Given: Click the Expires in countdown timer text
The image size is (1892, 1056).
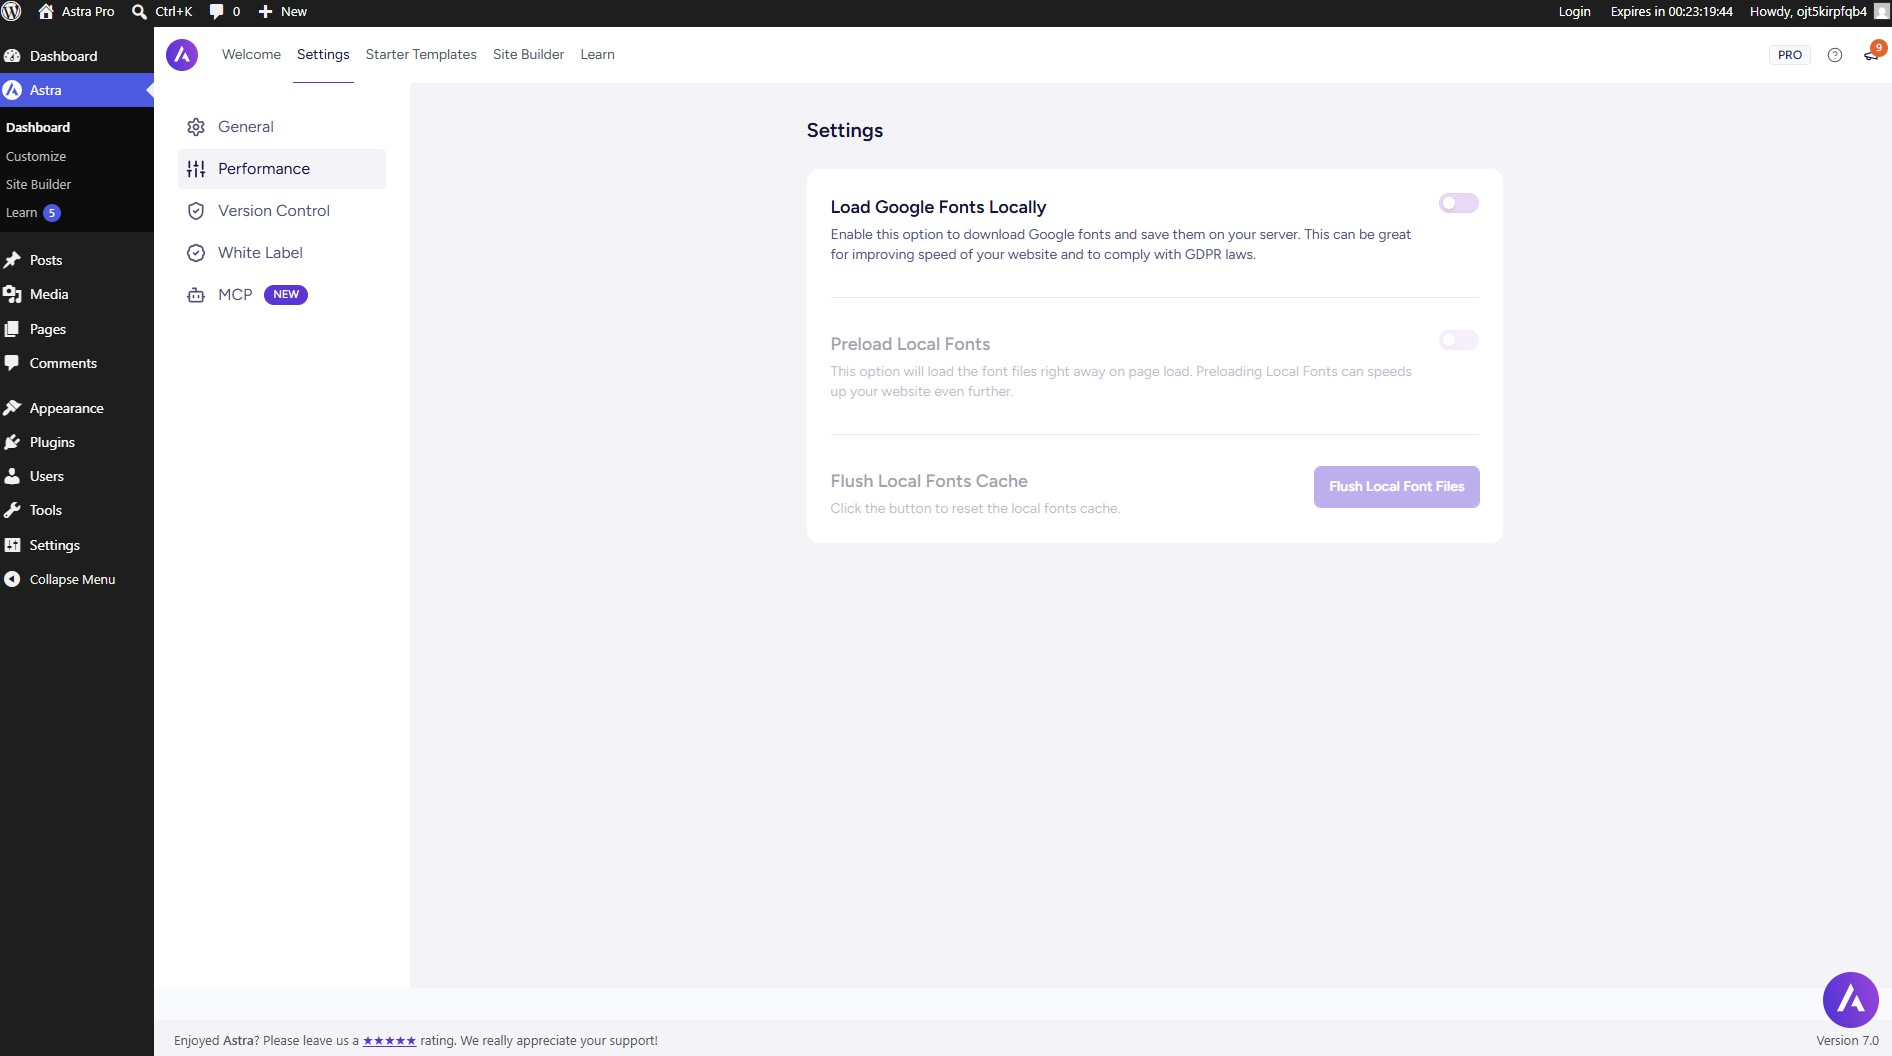Looking at the screenshot, I should [1671, 12].
